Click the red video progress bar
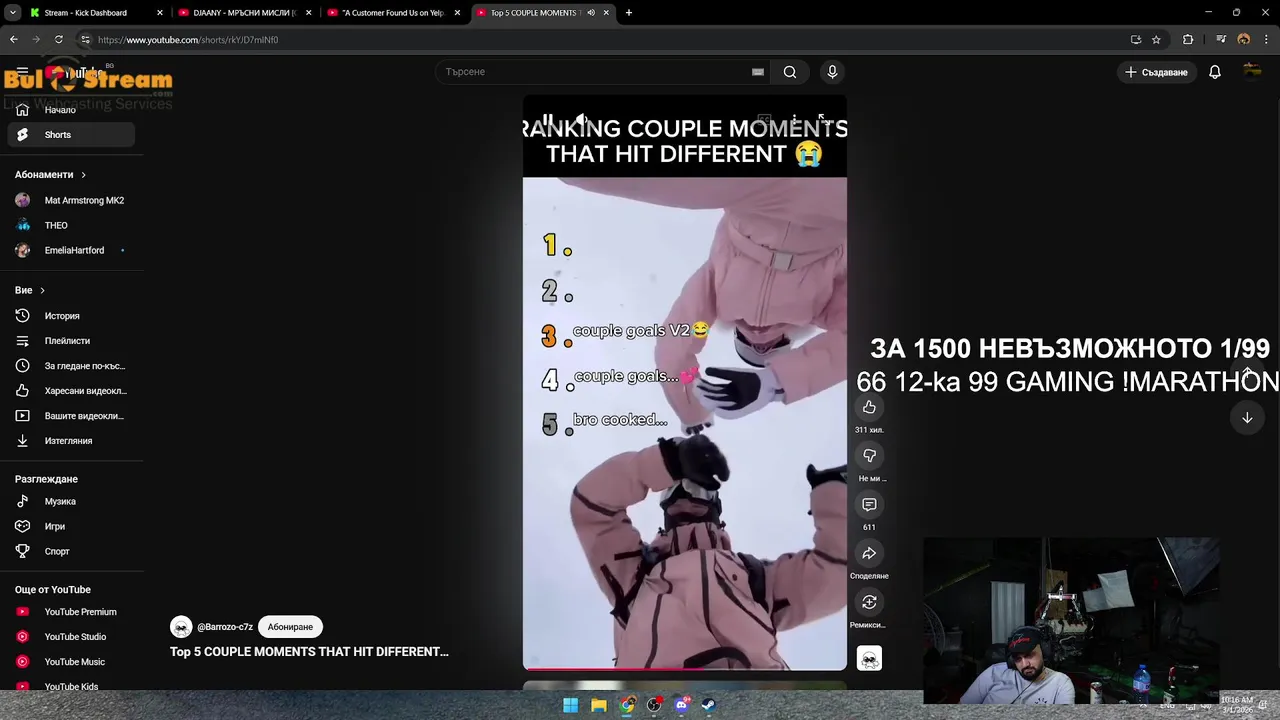This screenshot has height=720, width=1280. point(685,668)
